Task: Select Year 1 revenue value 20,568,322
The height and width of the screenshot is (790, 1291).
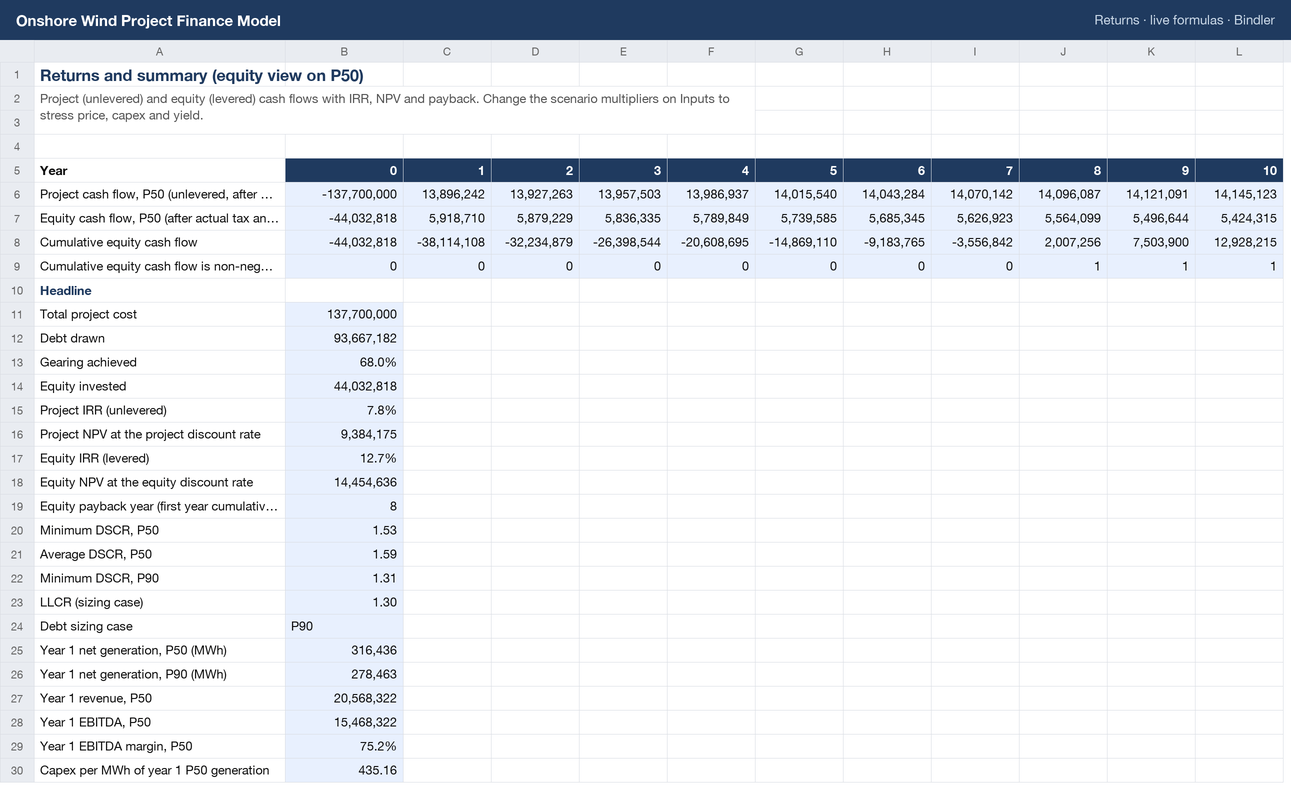Action: 344,698
